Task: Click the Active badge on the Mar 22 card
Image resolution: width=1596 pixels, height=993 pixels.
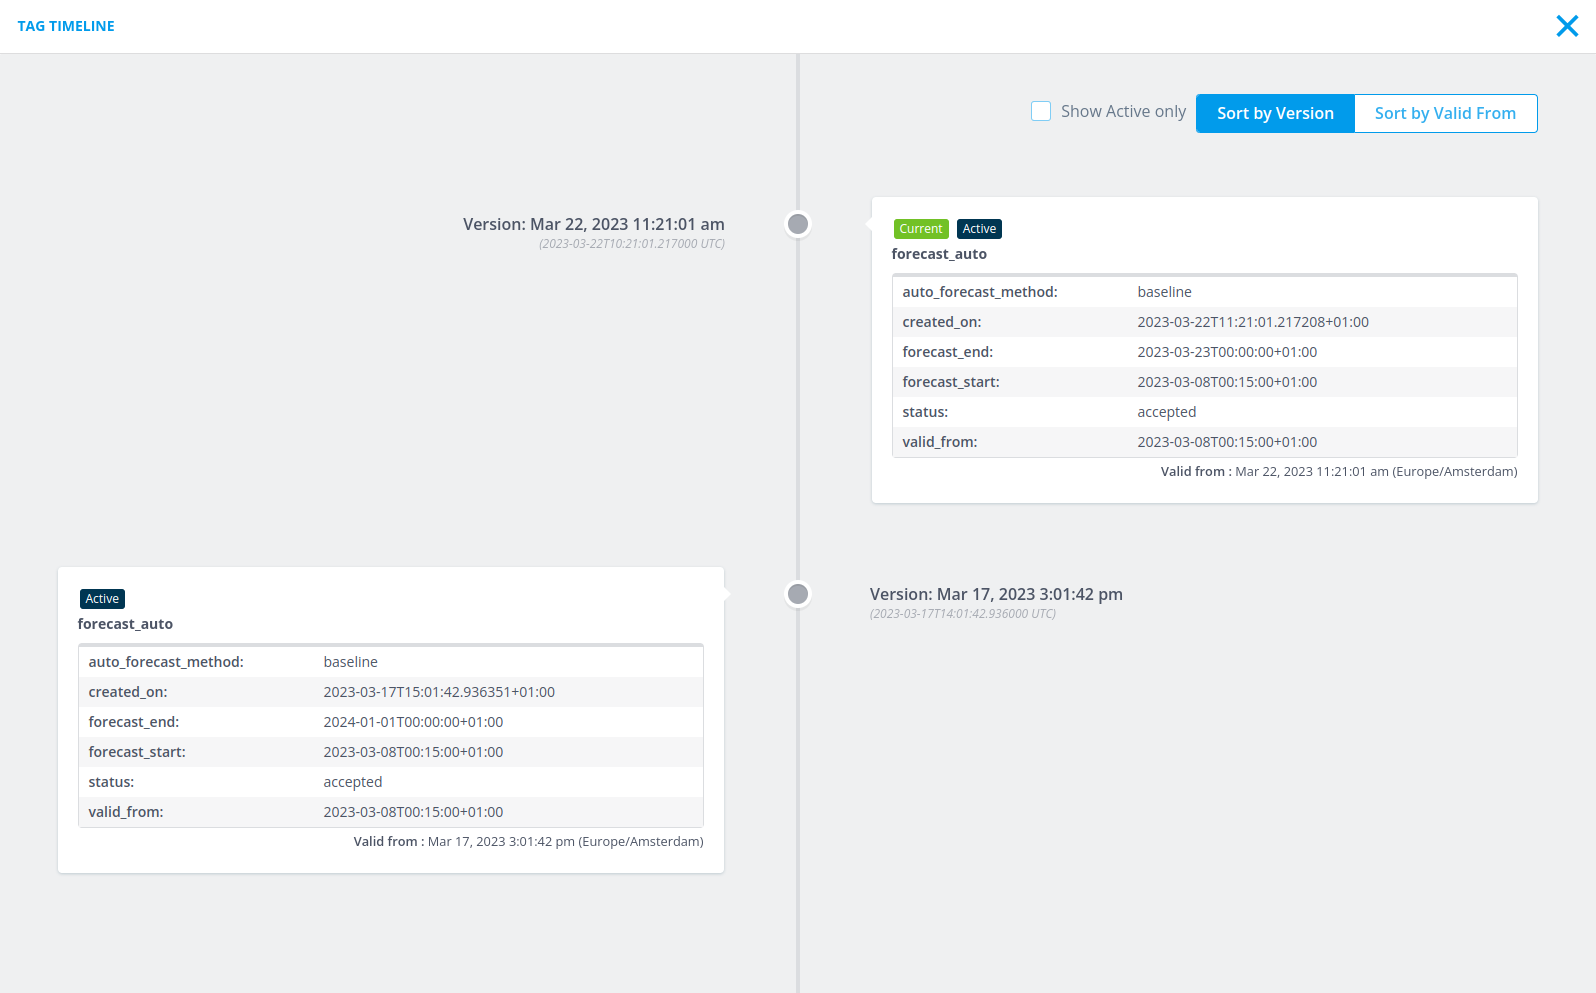Action: pyautogui.click(x=979, y=229)
